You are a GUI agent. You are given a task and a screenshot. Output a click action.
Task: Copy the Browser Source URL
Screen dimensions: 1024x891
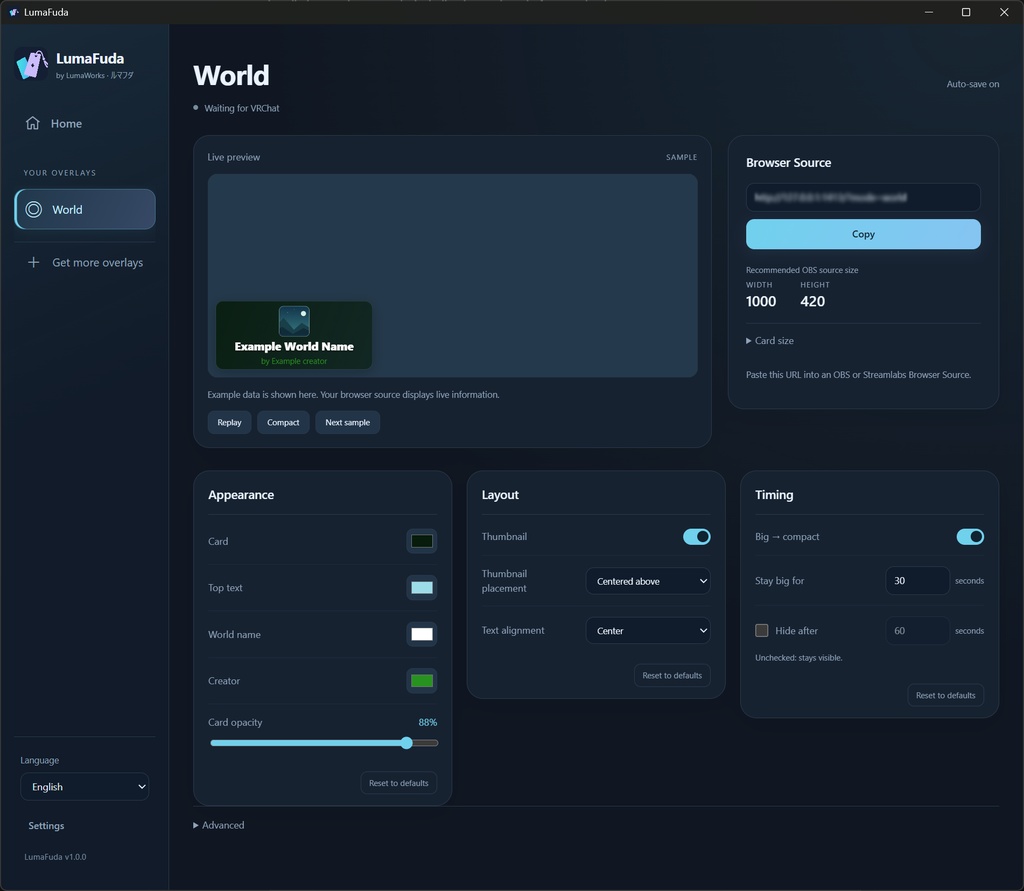click(863, 234)
